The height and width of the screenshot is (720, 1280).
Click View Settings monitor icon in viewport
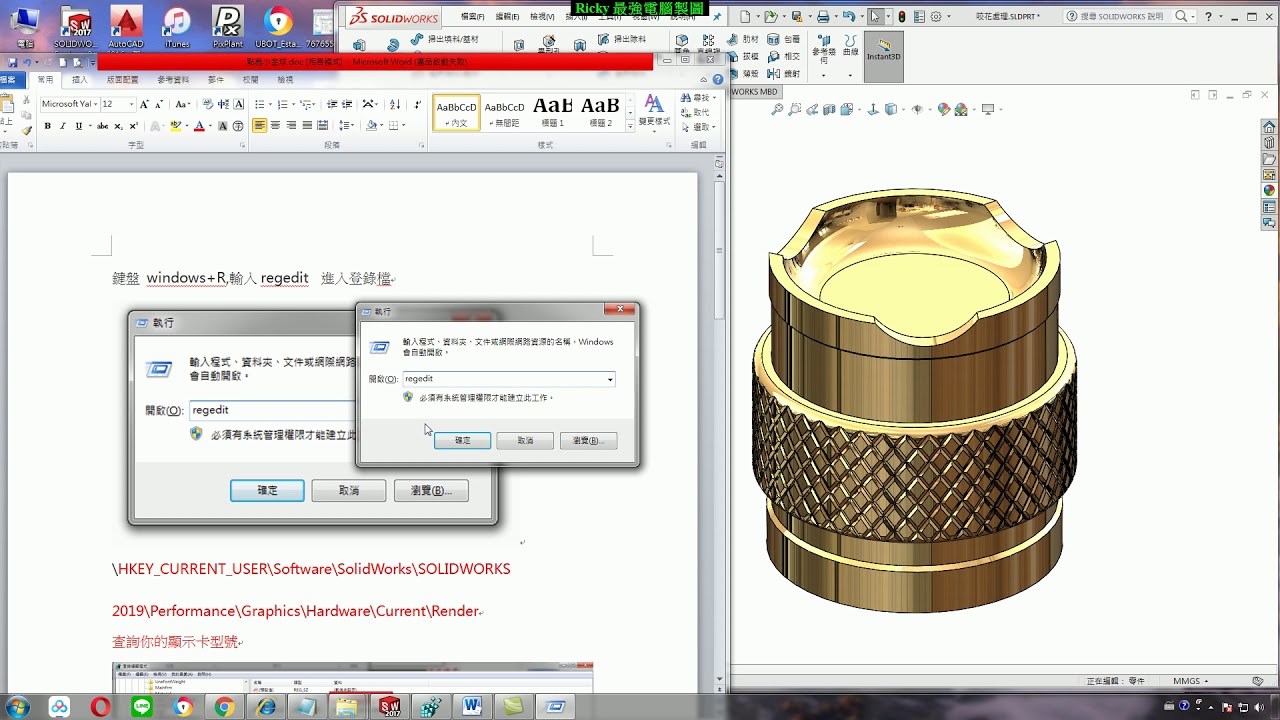[x=988, y=110]
